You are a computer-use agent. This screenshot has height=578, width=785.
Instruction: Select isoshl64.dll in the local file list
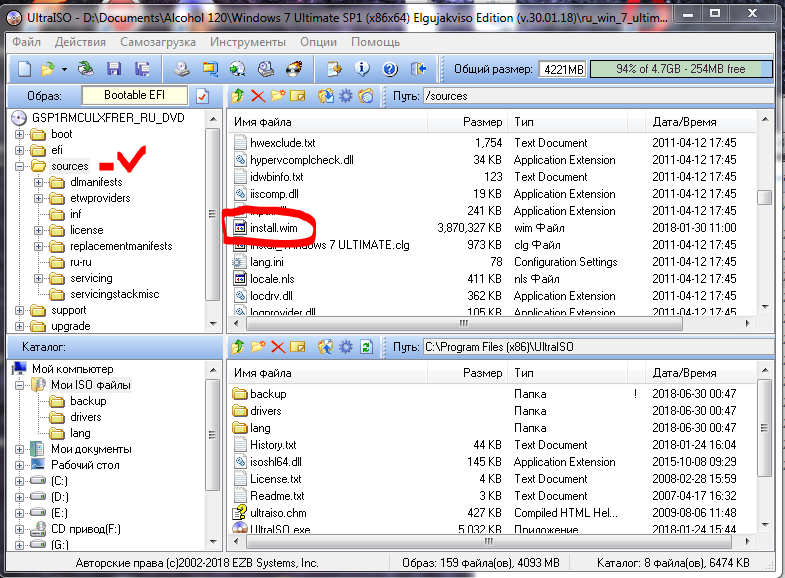click(276, 462)
